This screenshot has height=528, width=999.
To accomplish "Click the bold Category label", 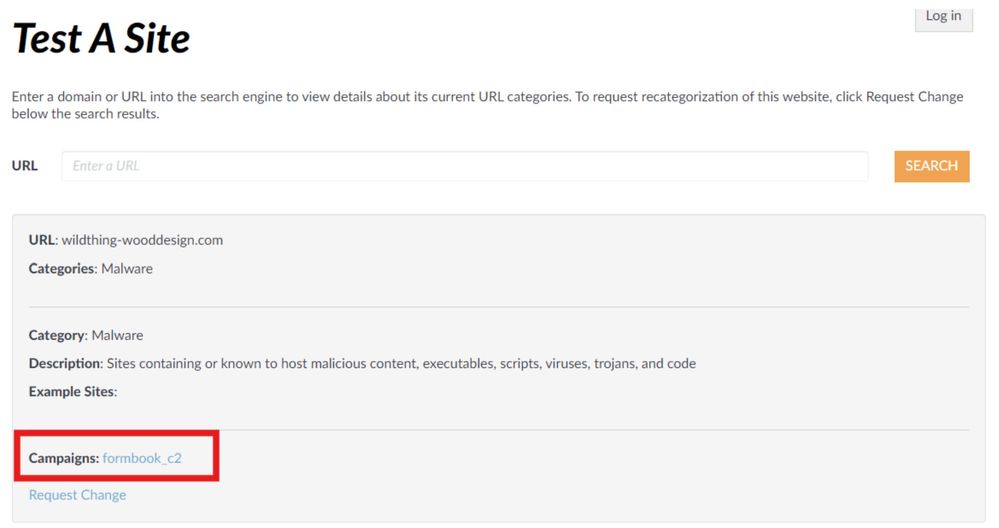I will [57, 335].
